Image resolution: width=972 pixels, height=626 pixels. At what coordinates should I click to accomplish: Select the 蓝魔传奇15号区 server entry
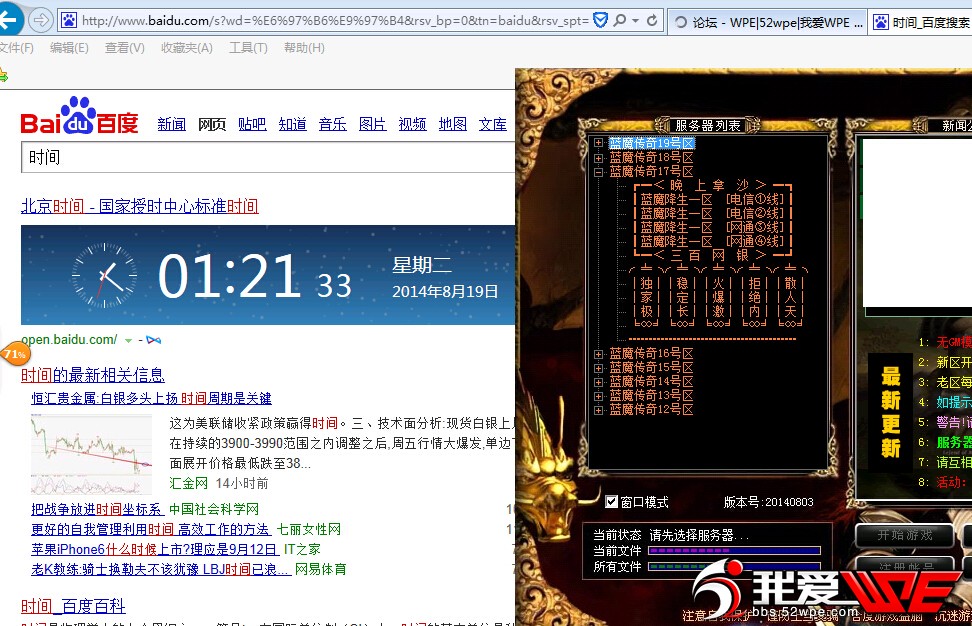pyautogui.click(x=651, y=367)
